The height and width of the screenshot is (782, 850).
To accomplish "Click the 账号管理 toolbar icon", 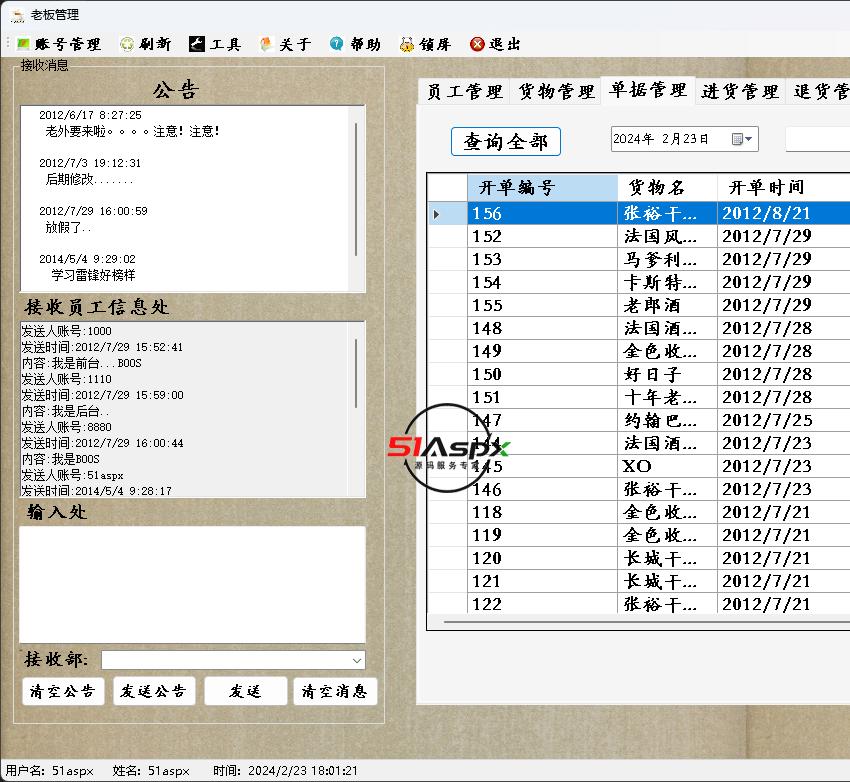I will coord(23,44).
